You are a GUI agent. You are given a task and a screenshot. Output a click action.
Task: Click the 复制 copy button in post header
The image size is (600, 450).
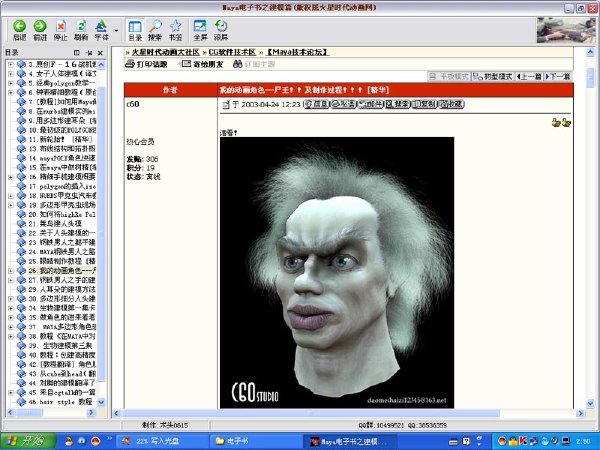coord(424,104)
